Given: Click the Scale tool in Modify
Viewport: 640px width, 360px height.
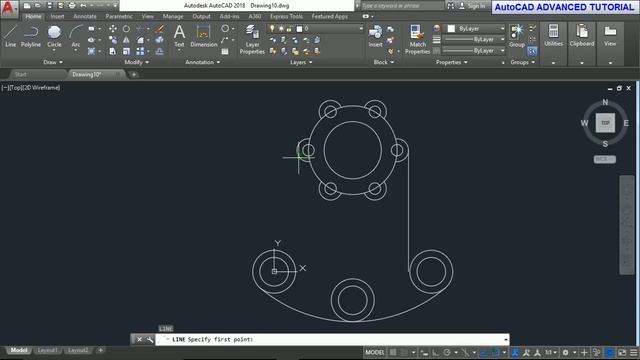Looking at the screenshot, I should [x=127, y=51].
